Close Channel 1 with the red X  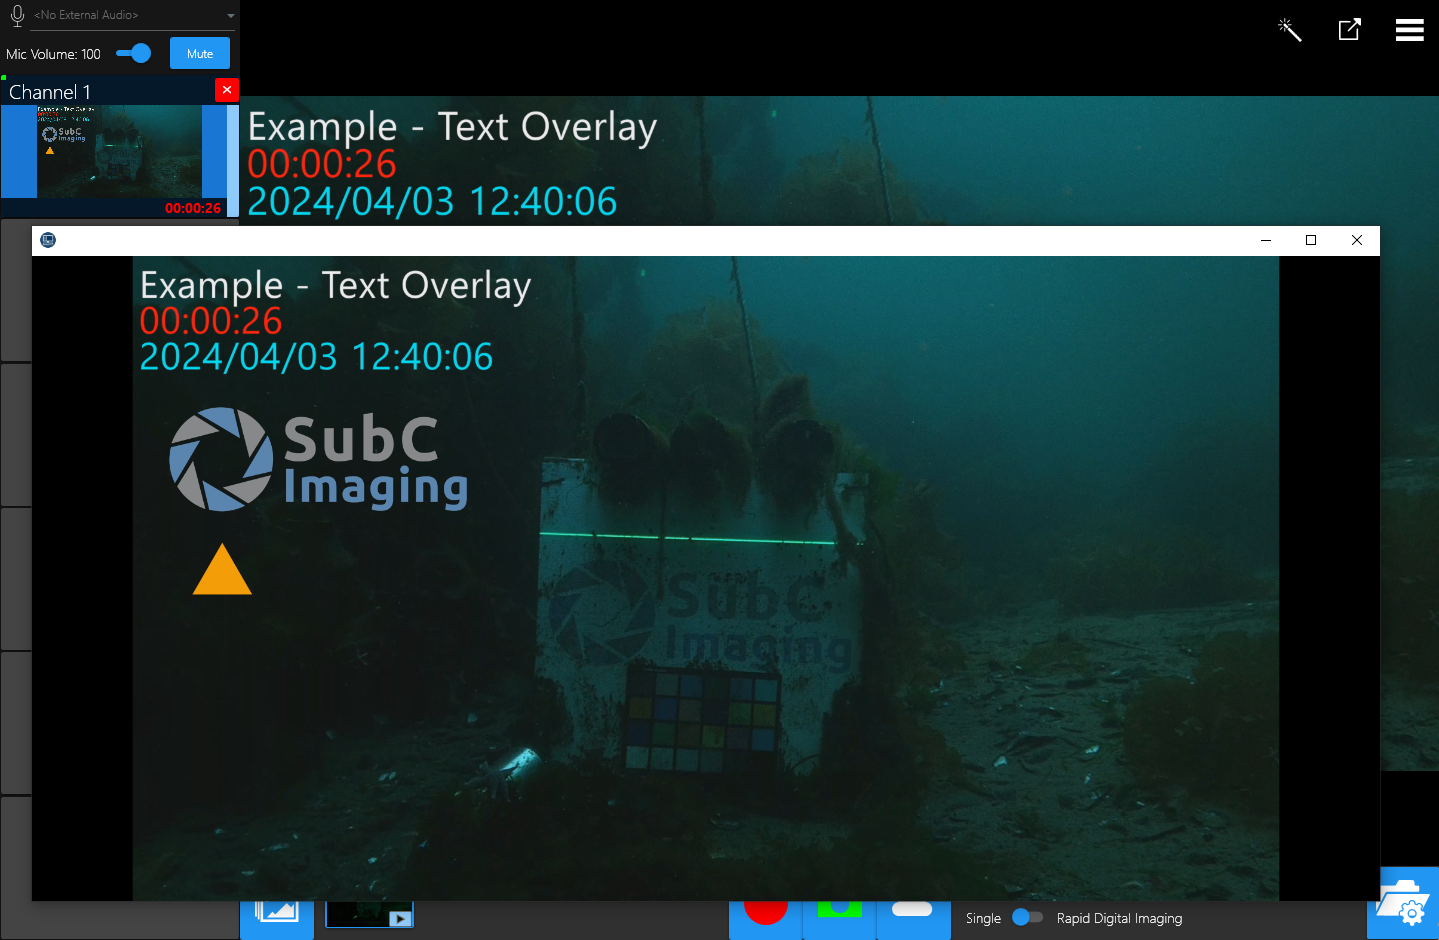pos(227,90)
